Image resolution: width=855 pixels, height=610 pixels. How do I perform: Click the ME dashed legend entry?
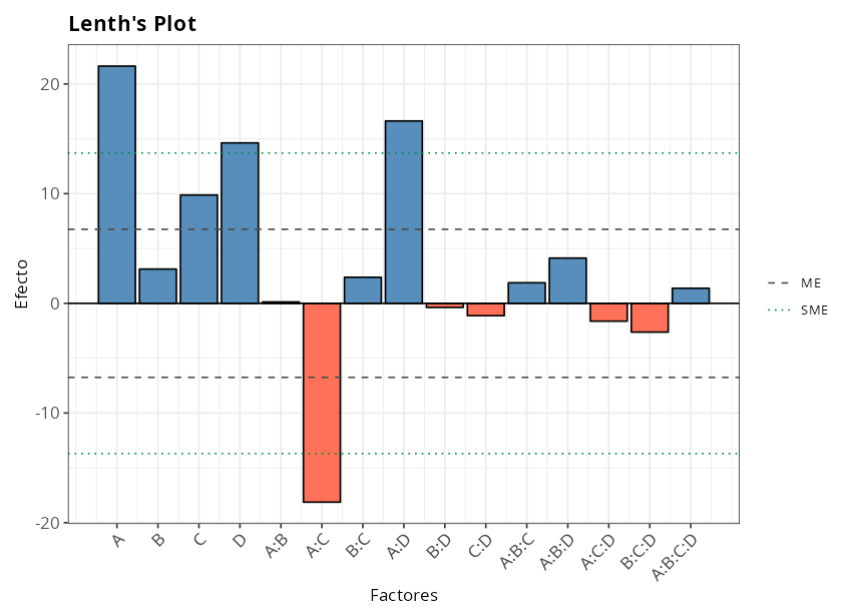point(798,284)
